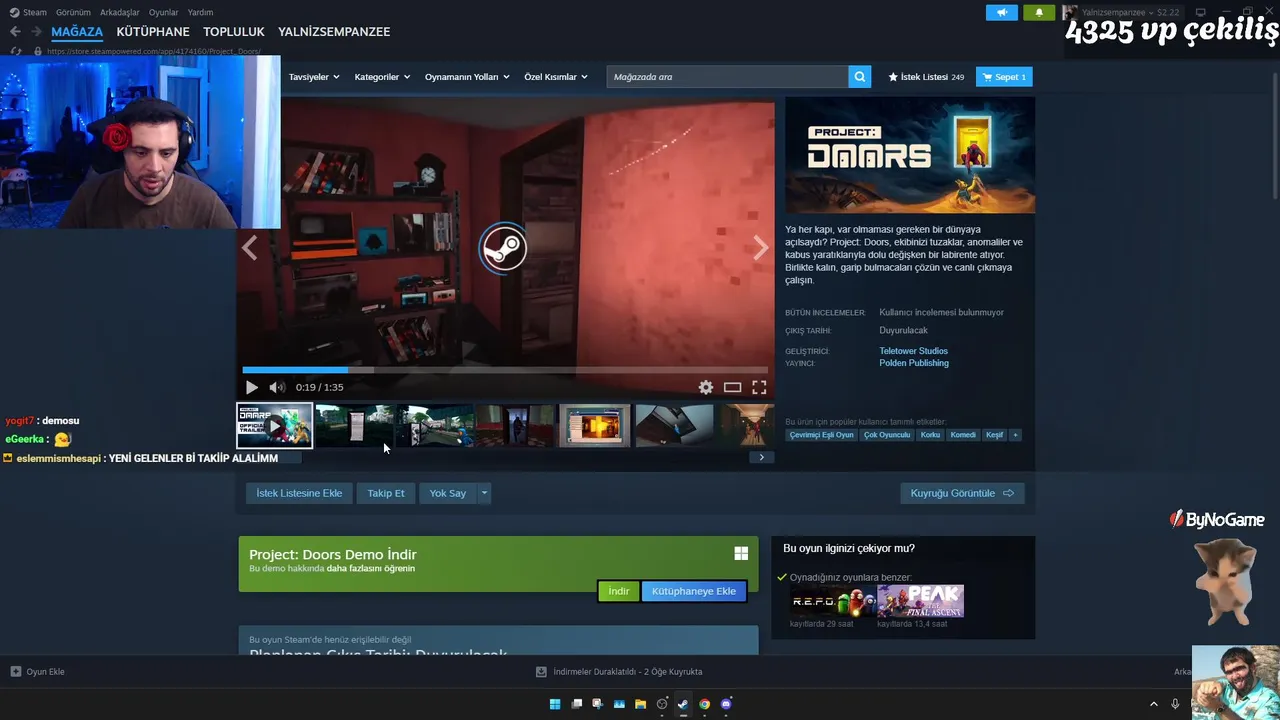Click İstek Listesine Ekle button

[x=299, y=493]
